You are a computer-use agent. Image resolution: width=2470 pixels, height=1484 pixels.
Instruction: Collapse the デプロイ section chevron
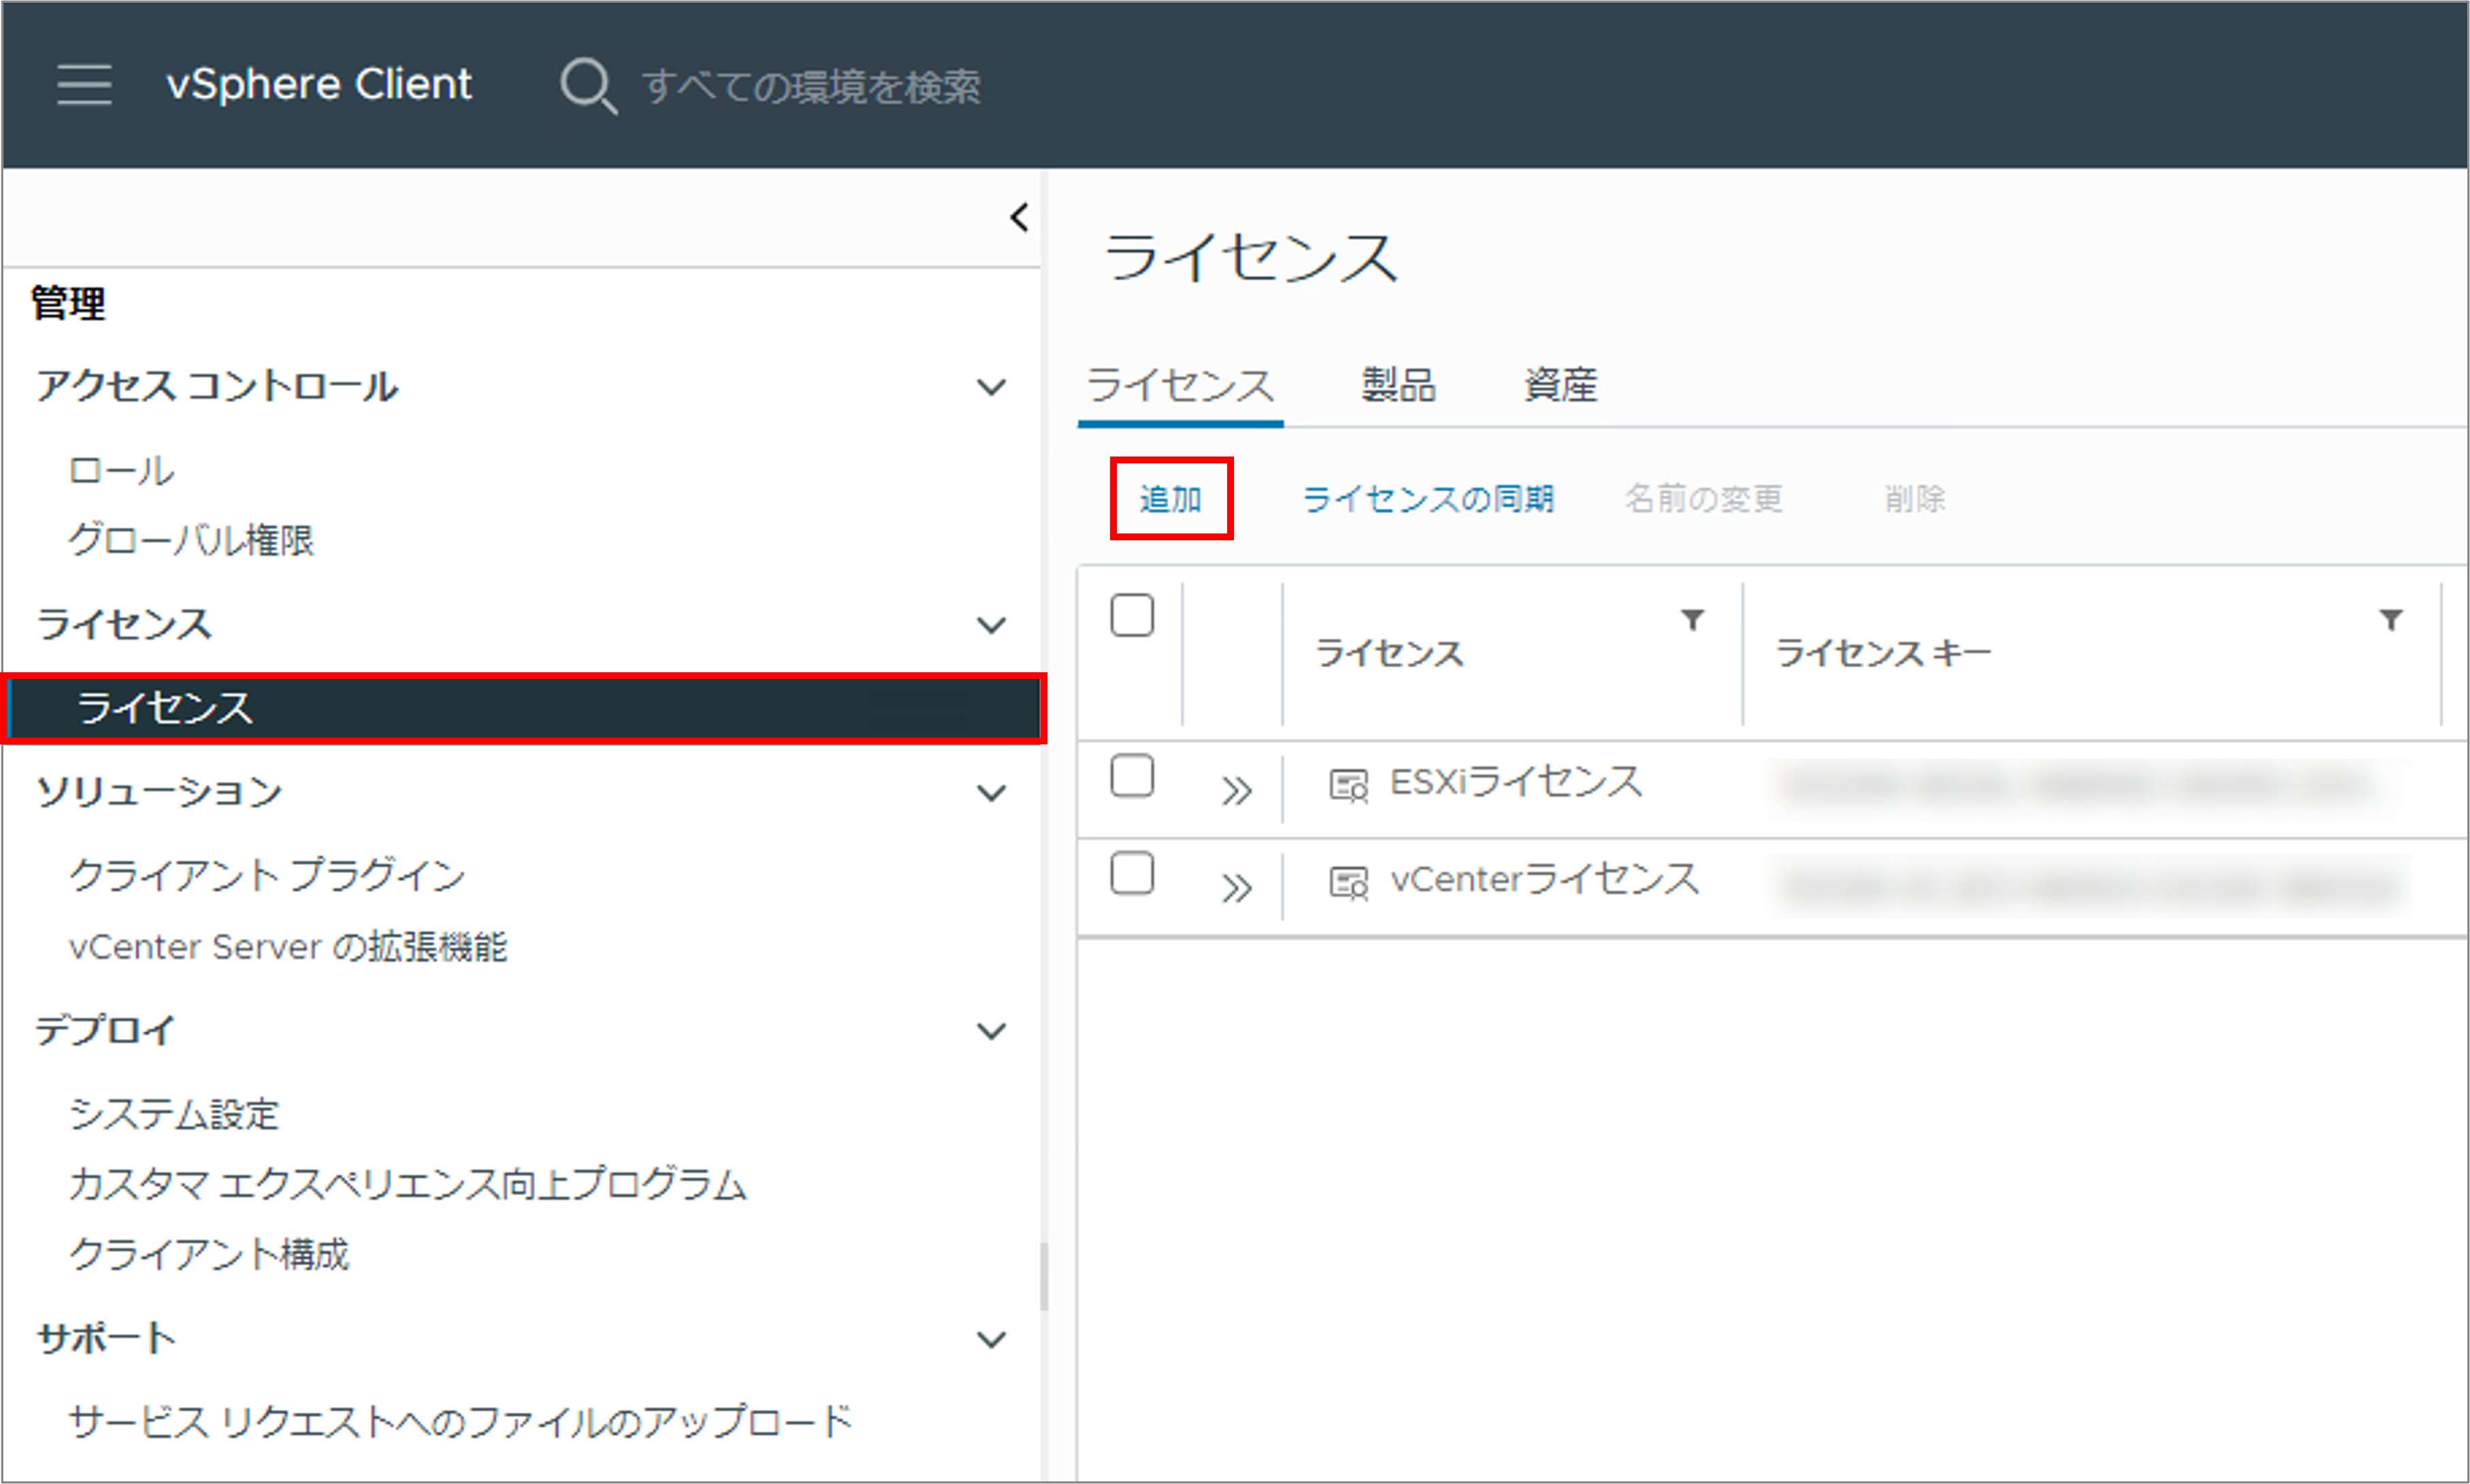click(991, 1031)
